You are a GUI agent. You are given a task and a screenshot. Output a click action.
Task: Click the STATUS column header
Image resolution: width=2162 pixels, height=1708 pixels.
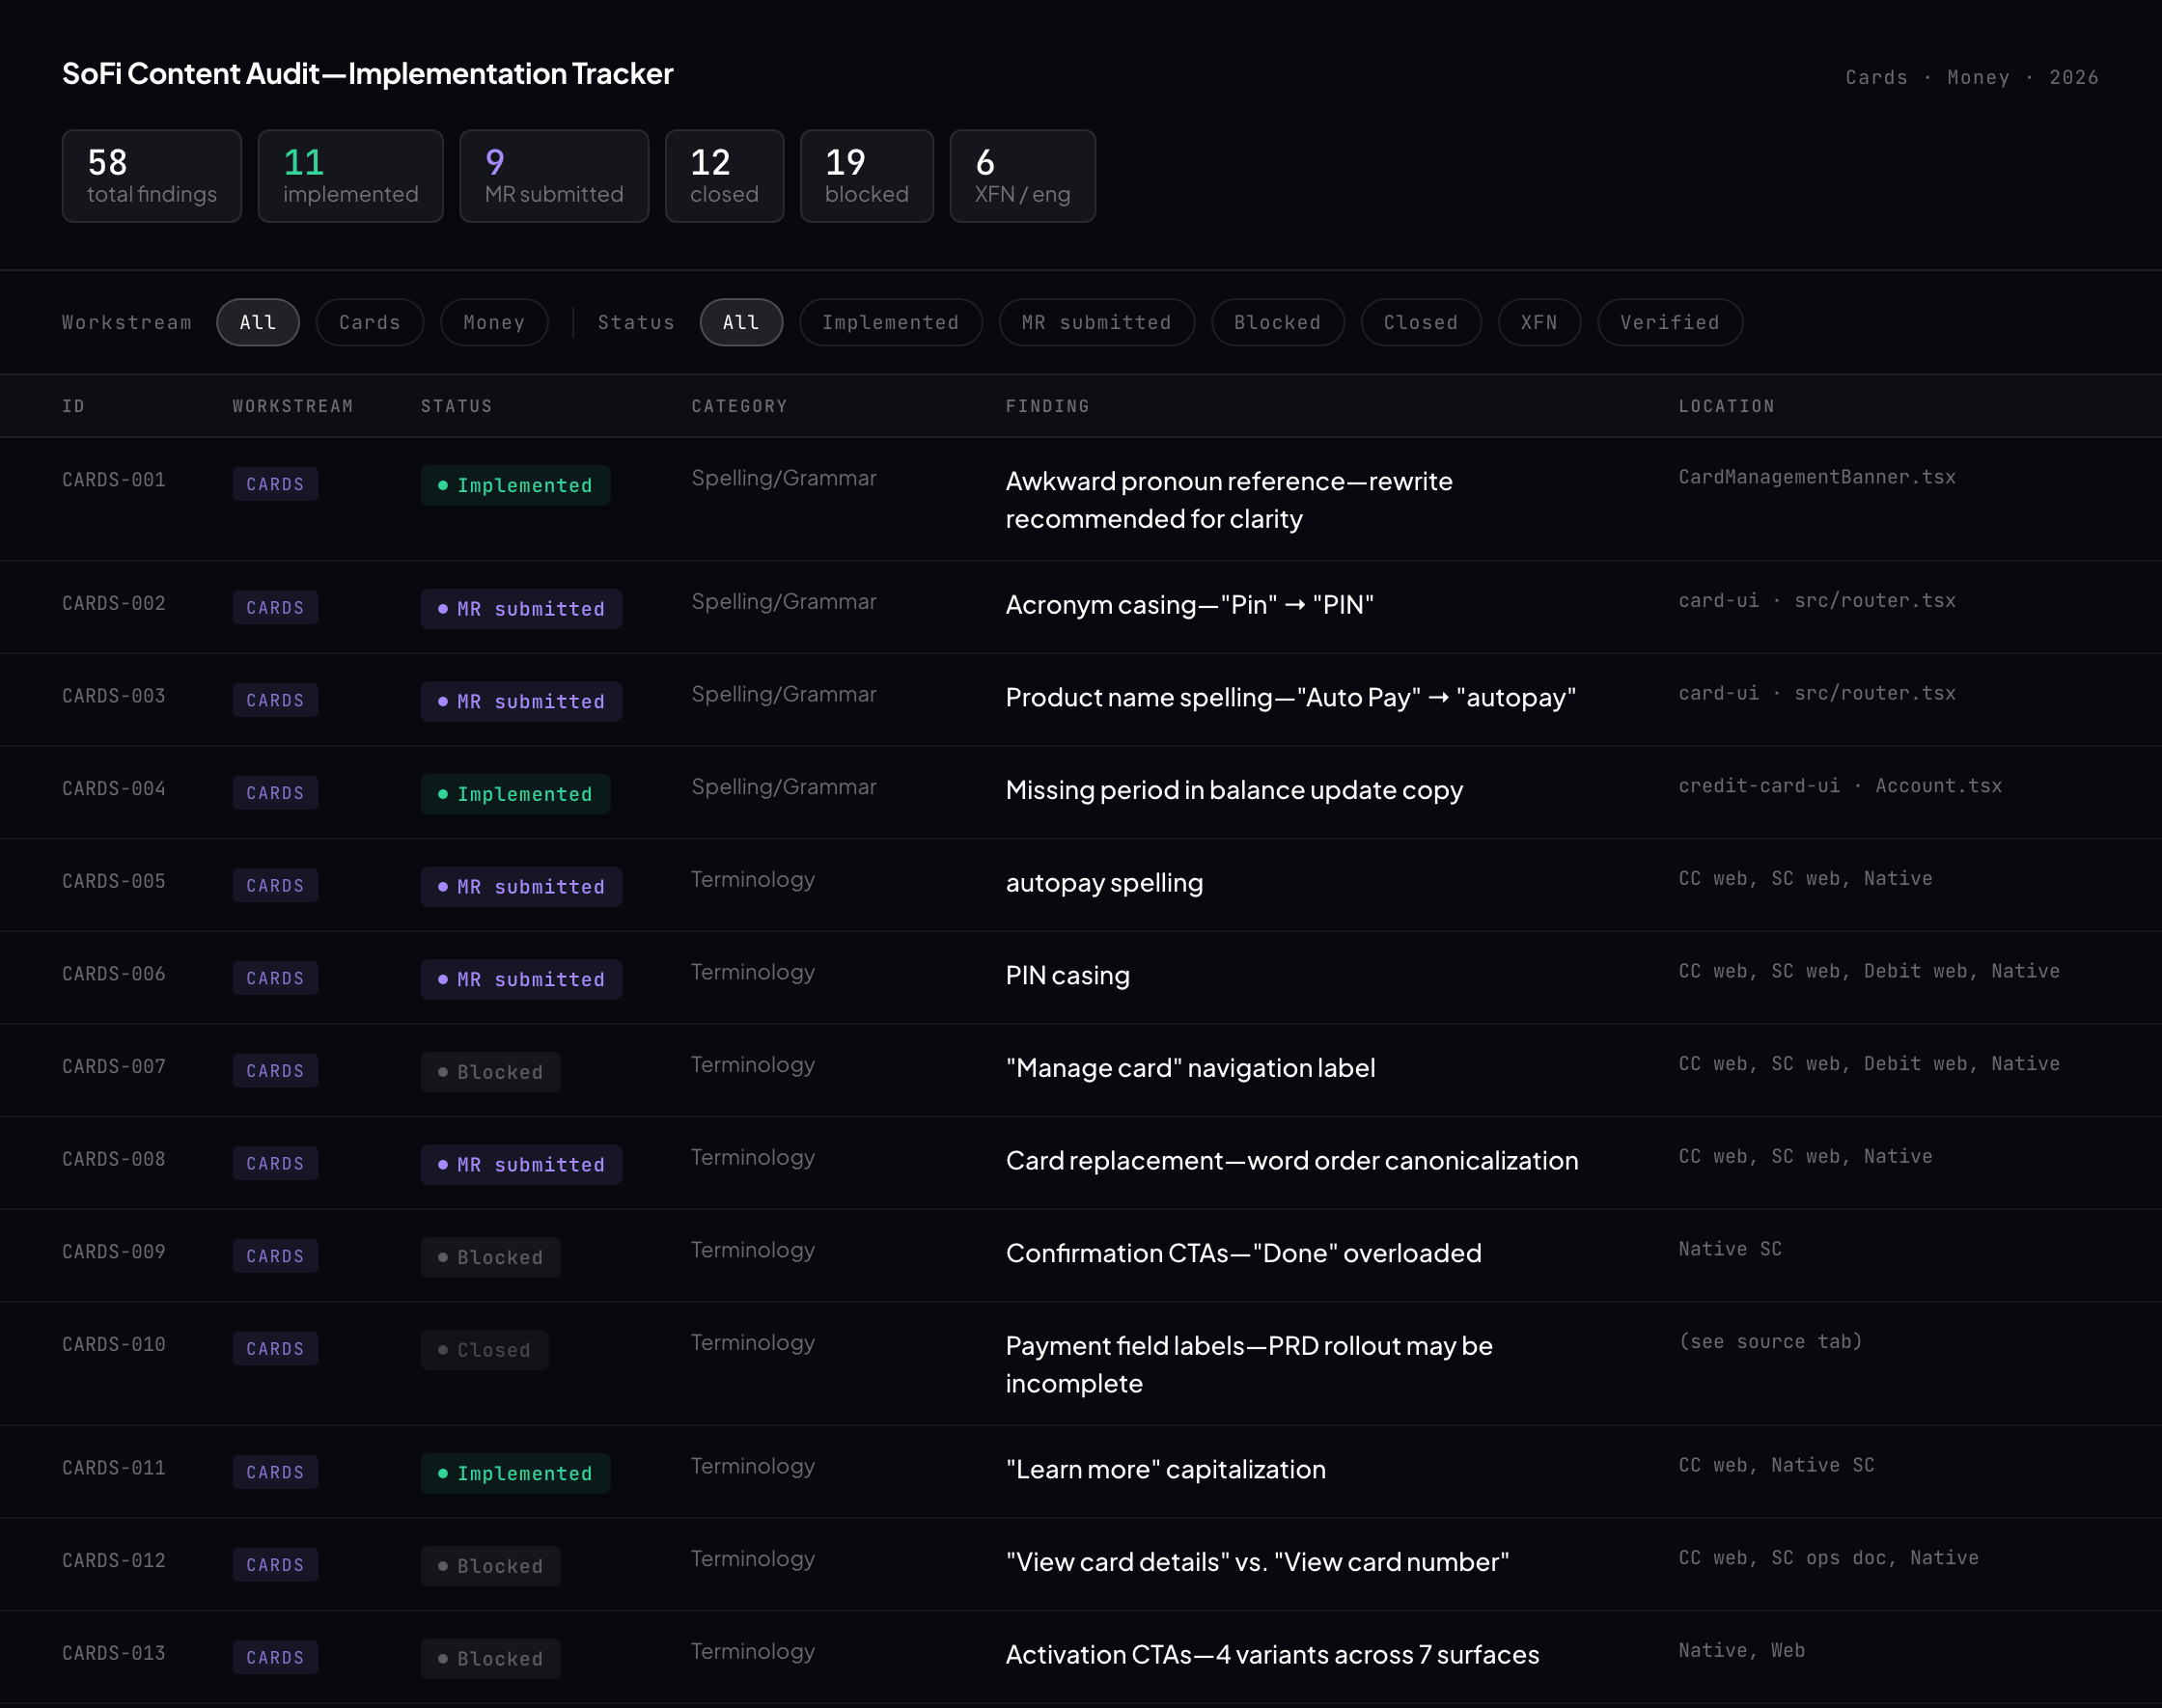click(457, 406)
